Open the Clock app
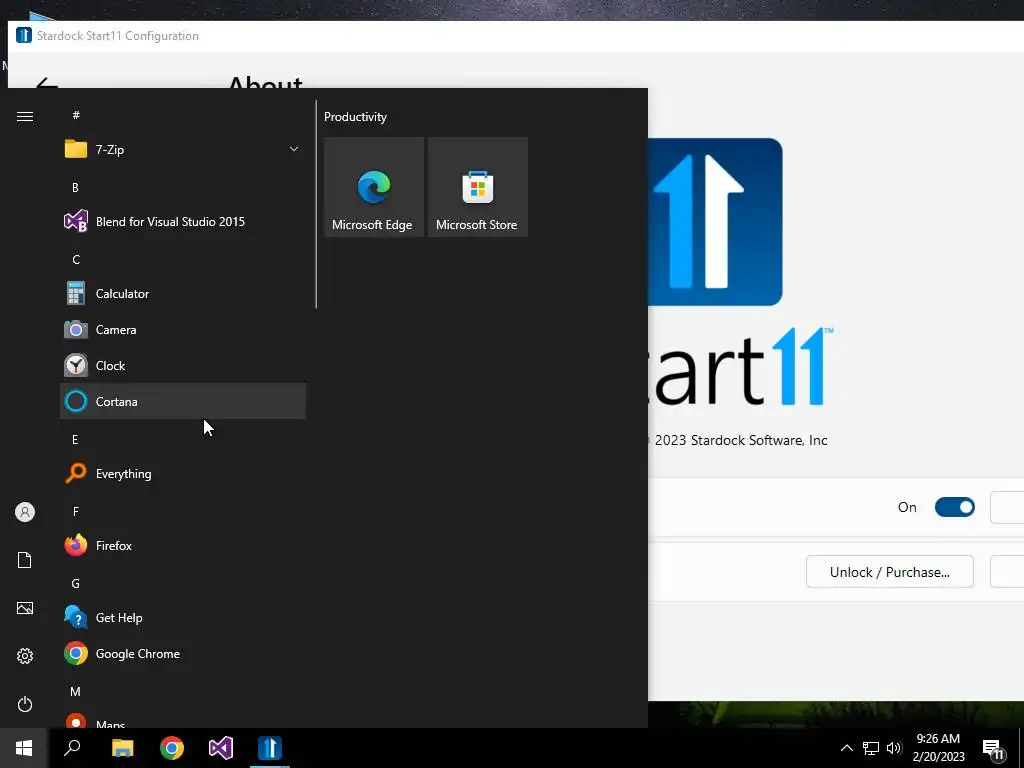This screenshot has height=768, width=1024. coord(183,366)
